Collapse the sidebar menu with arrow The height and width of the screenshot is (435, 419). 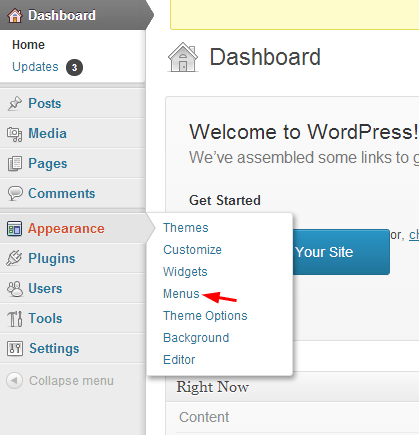point(14,380)
